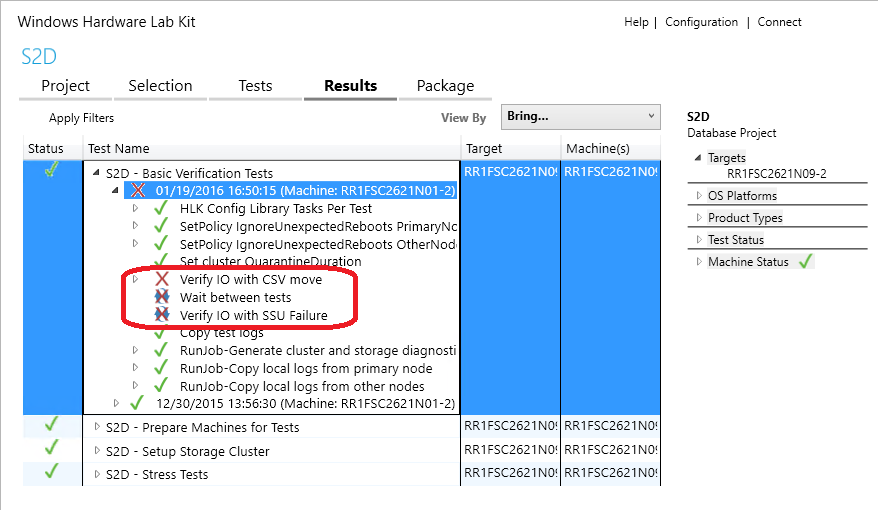This screenshot has width=878, height=510.
Task: Click status check for Prepare Machines for Tests
Action: [x=52, y=424]
